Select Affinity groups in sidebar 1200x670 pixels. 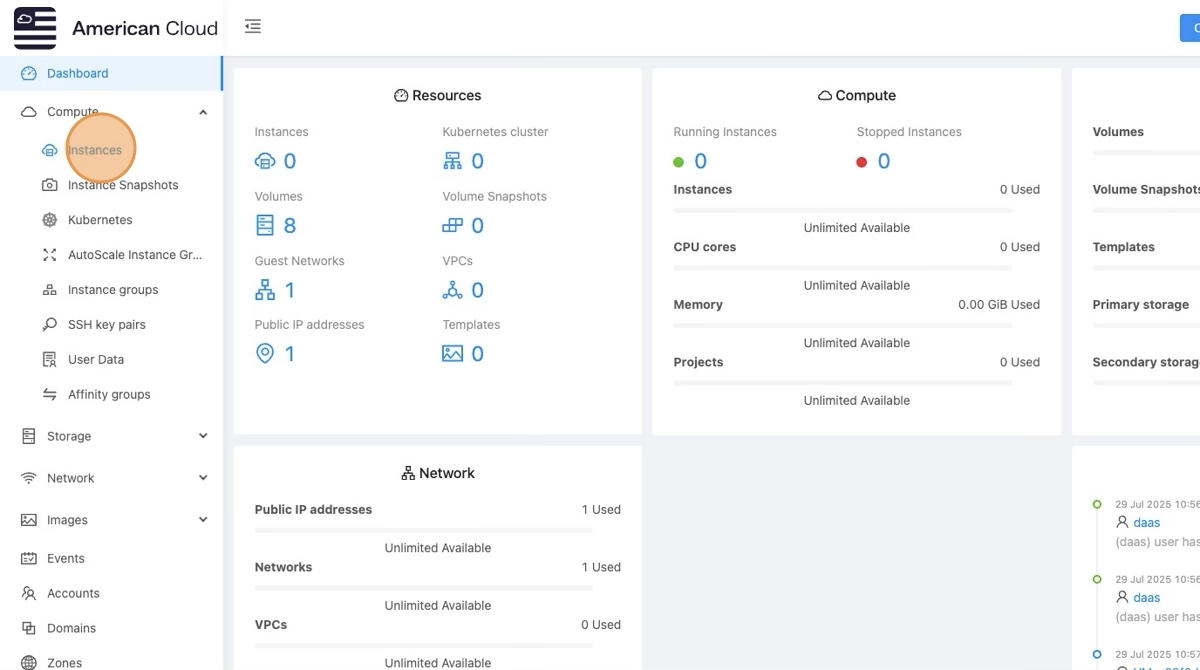[x=109, y=394]
